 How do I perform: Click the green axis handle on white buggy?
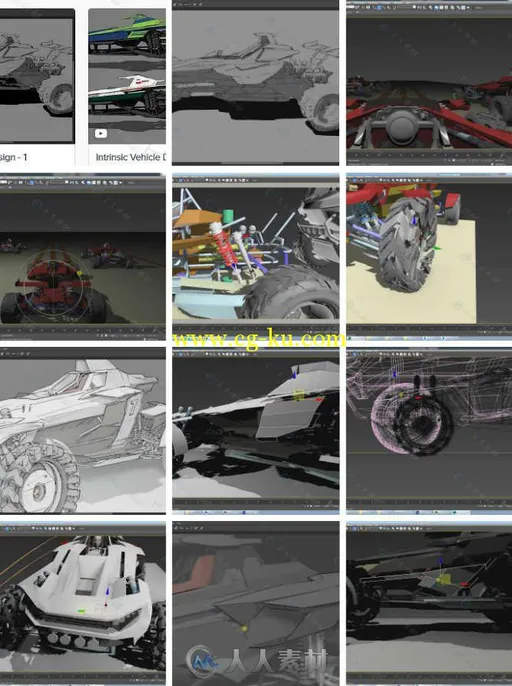(x=81, y=611)
